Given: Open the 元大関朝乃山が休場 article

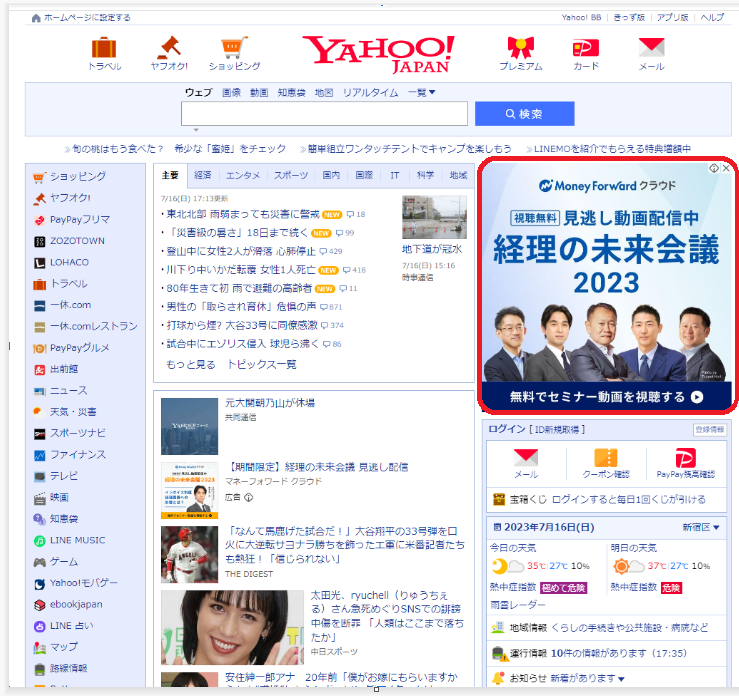Looking at the screenshot, I should point(270,403).
